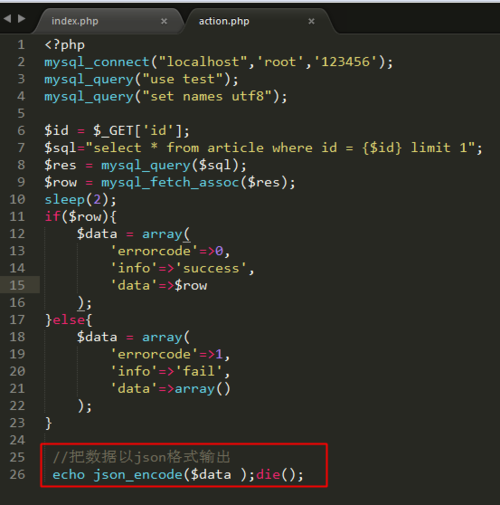500x505 pixels.
Task: Close the index.php tab
Action: click(164, 21)
